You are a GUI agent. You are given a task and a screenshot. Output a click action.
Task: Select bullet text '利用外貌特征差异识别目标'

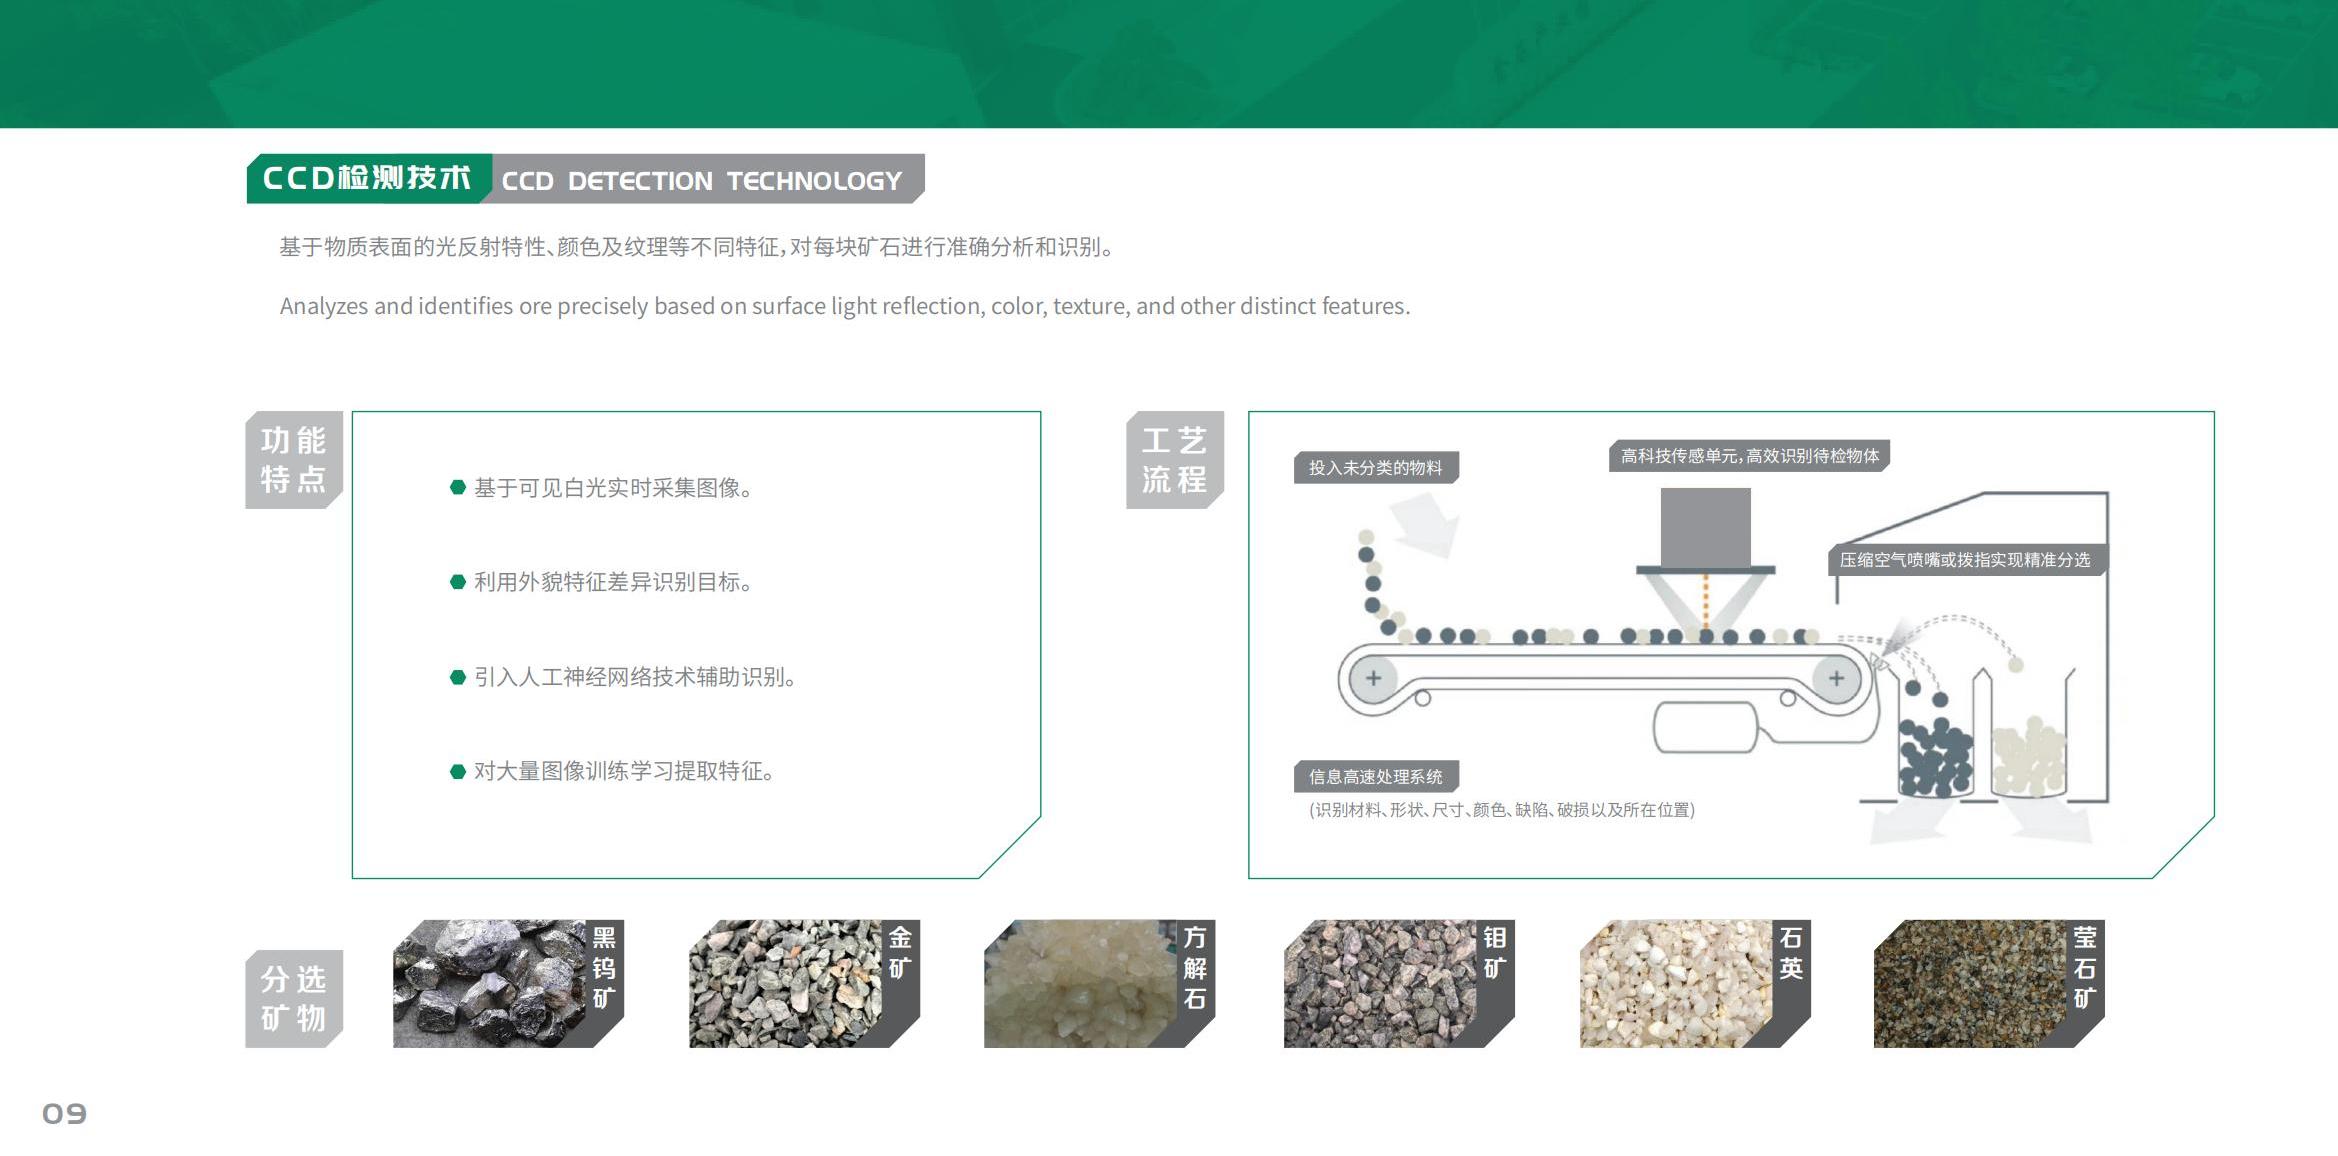tap(613, 582)
